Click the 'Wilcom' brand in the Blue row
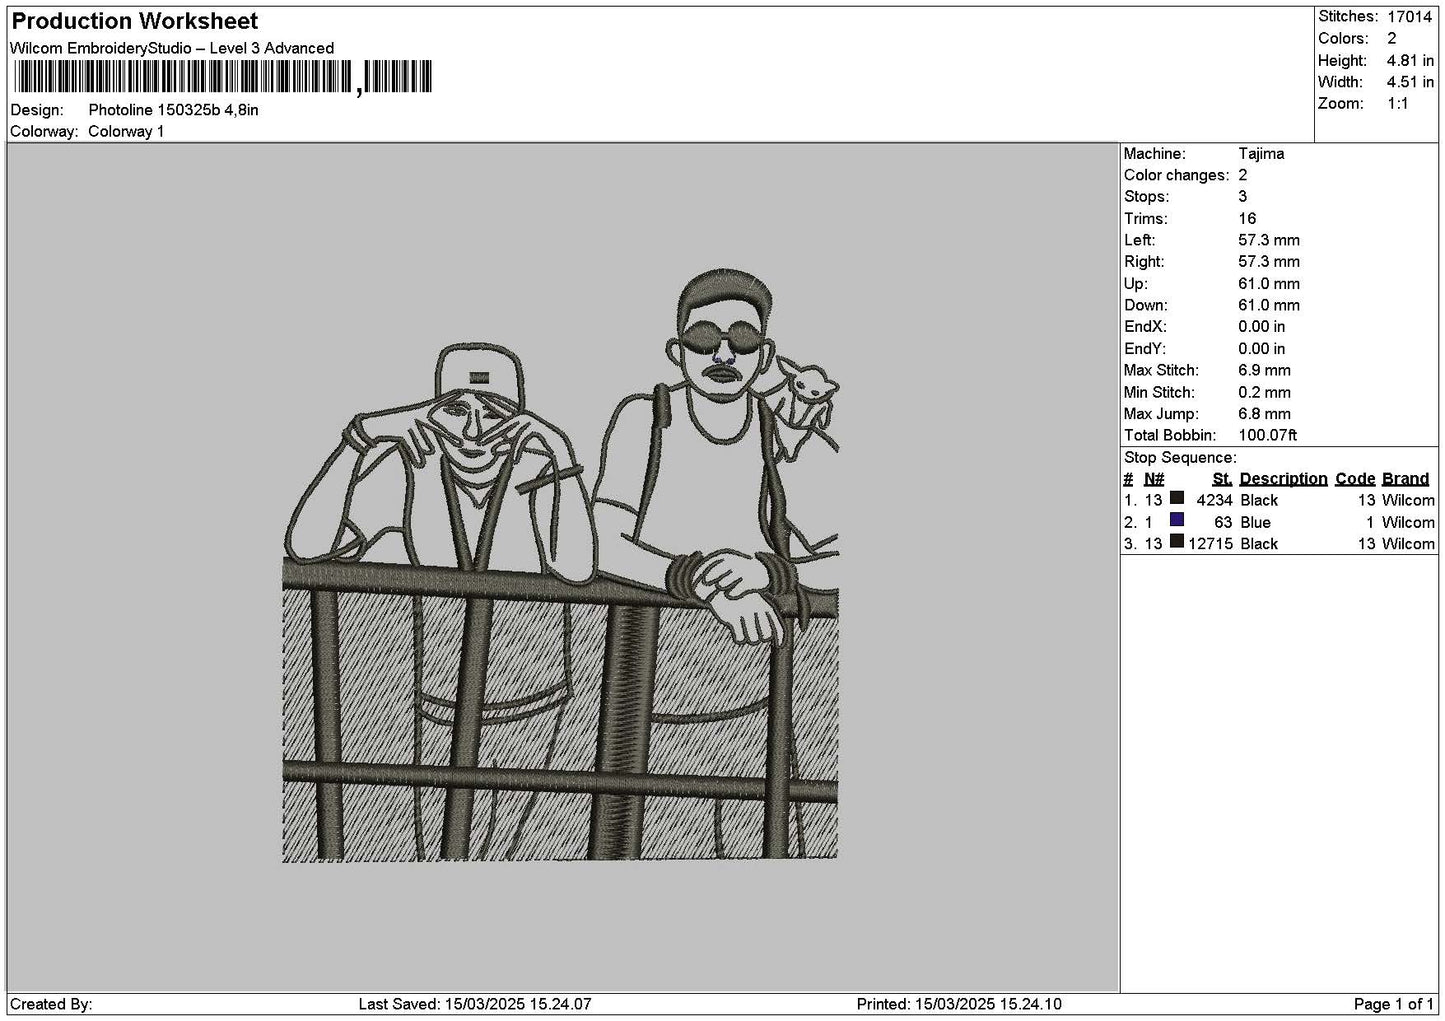Image resolution: width=1445 pixels, height=1021 pixels. point(1408,523)
